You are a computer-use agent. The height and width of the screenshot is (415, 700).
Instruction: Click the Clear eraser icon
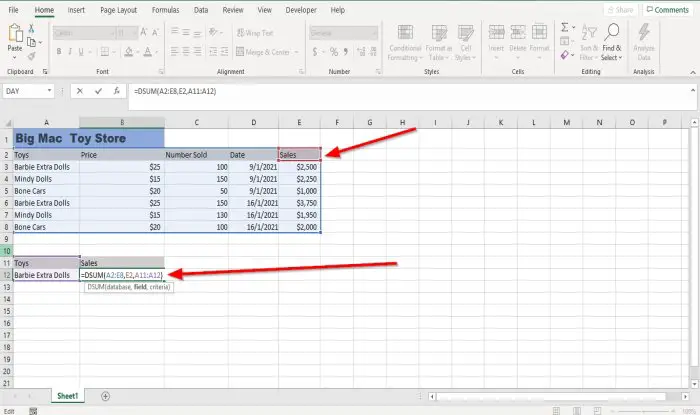click(x=565, y=55)
